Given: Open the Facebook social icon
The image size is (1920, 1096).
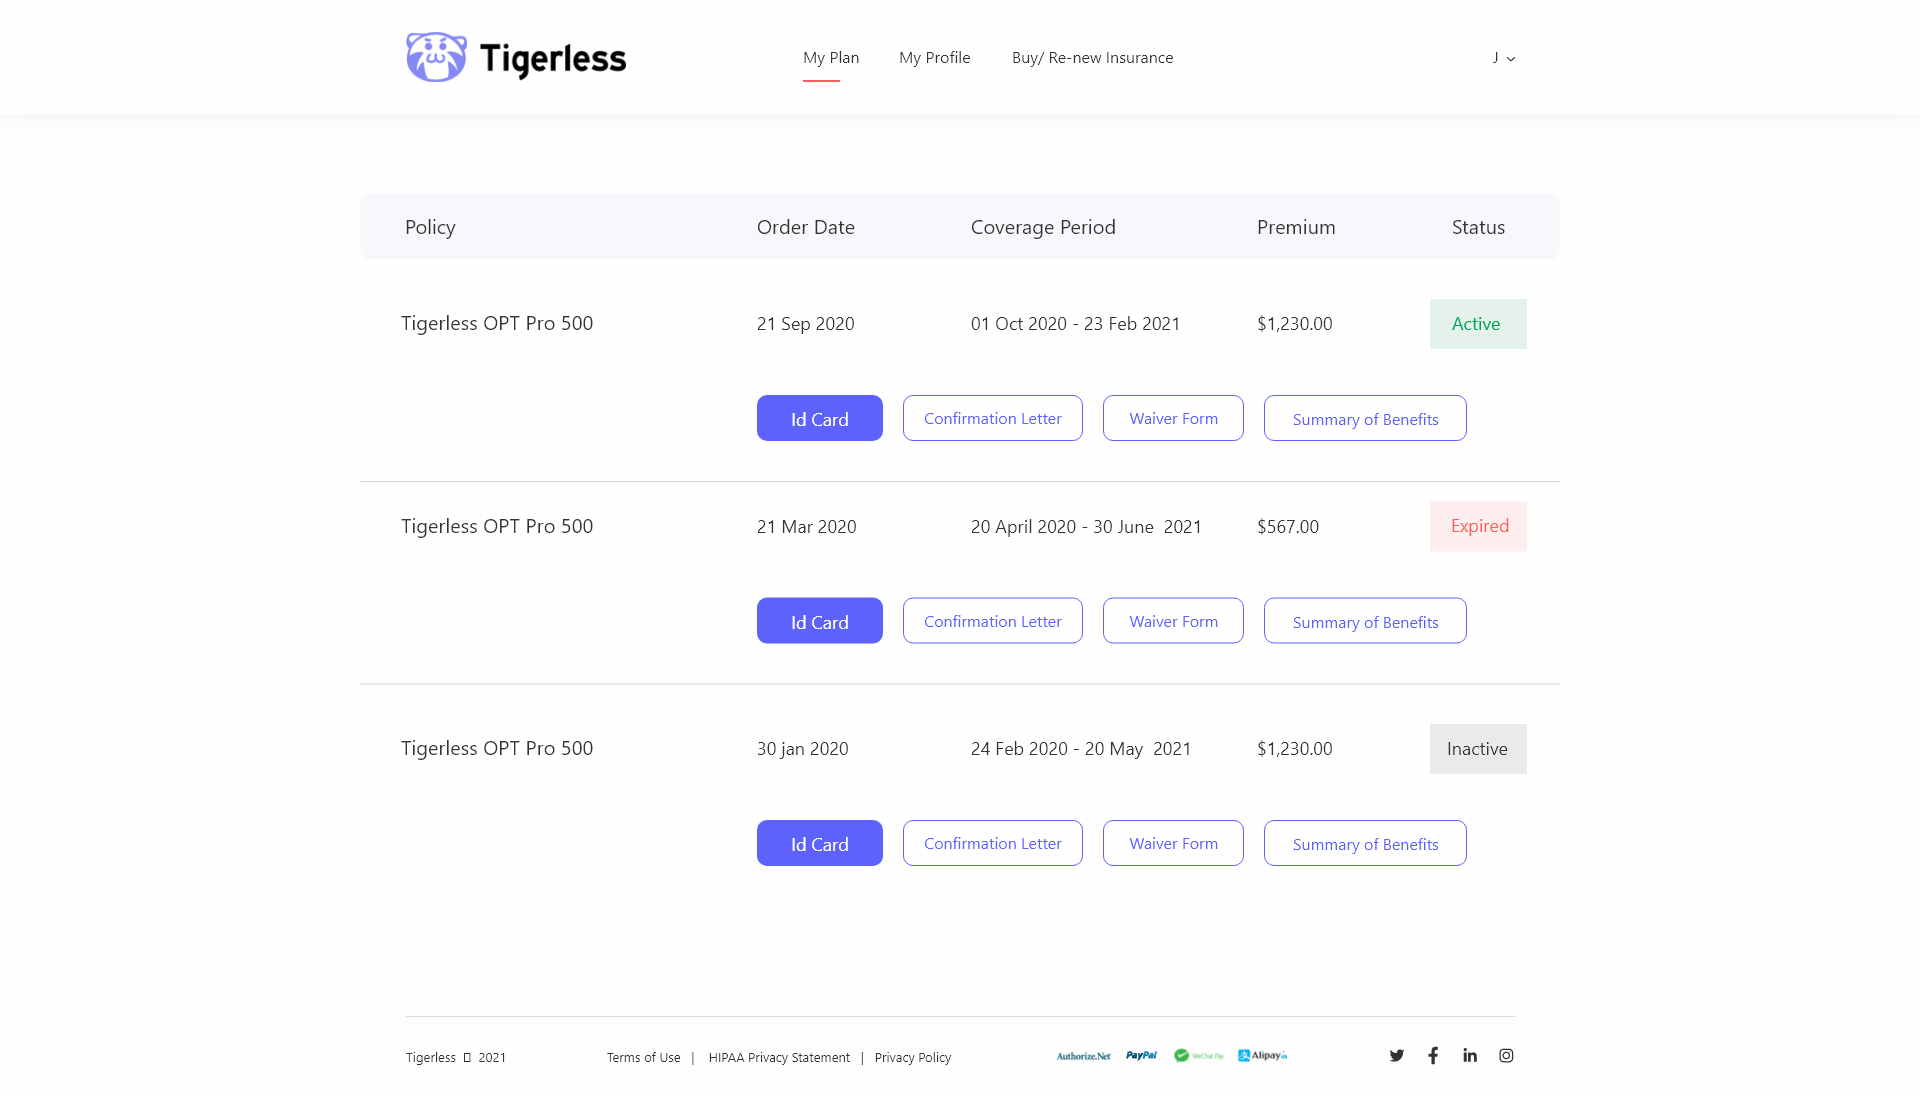Looking at the screenshot, I should pos(1433,1056).
